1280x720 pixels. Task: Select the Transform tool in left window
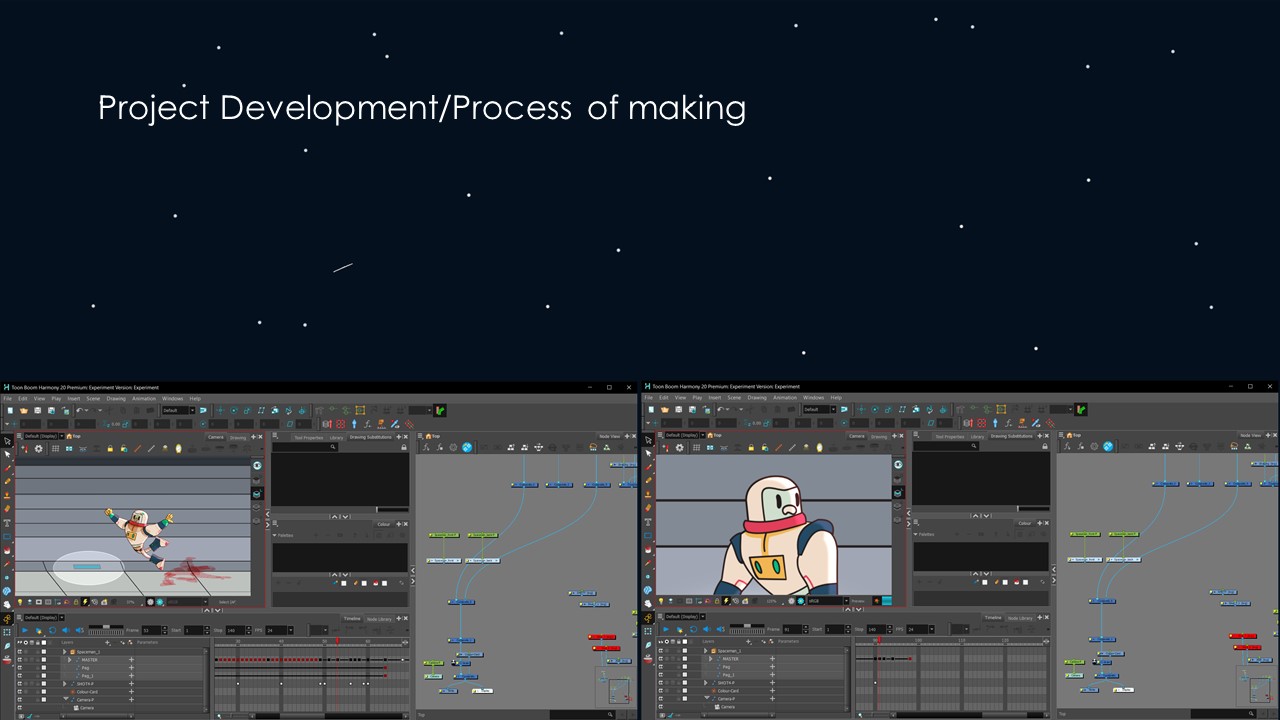(7, 440)
